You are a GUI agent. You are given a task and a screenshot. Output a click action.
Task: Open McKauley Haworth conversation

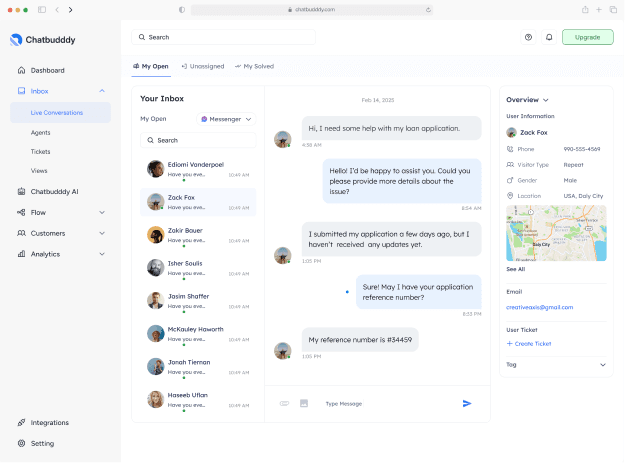(x=198, y=334)
